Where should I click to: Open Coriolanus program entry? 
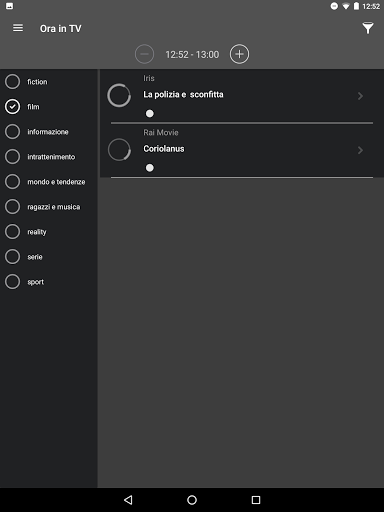point(242,150)
